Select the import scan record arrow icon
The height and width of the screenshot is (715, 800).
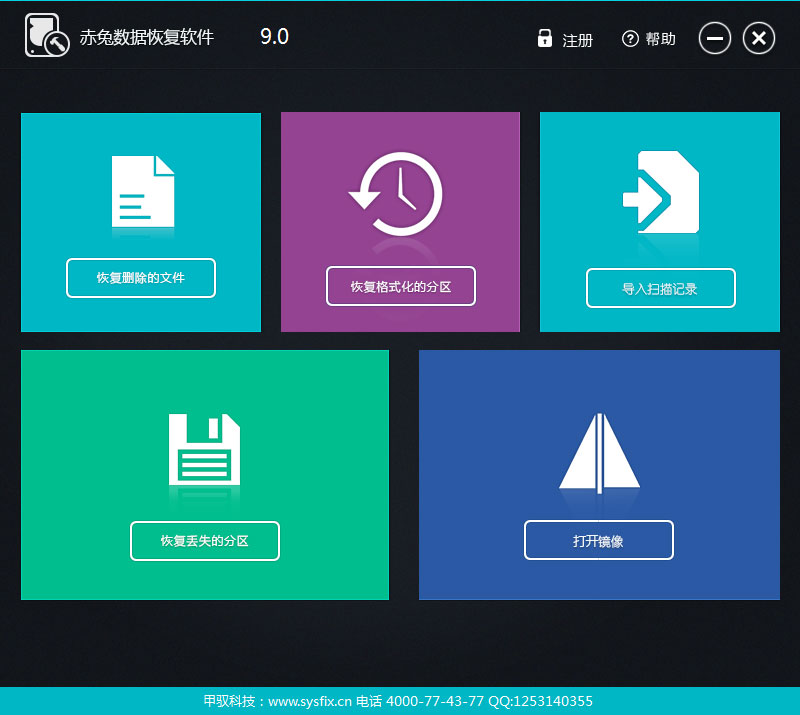pos(660,192)
